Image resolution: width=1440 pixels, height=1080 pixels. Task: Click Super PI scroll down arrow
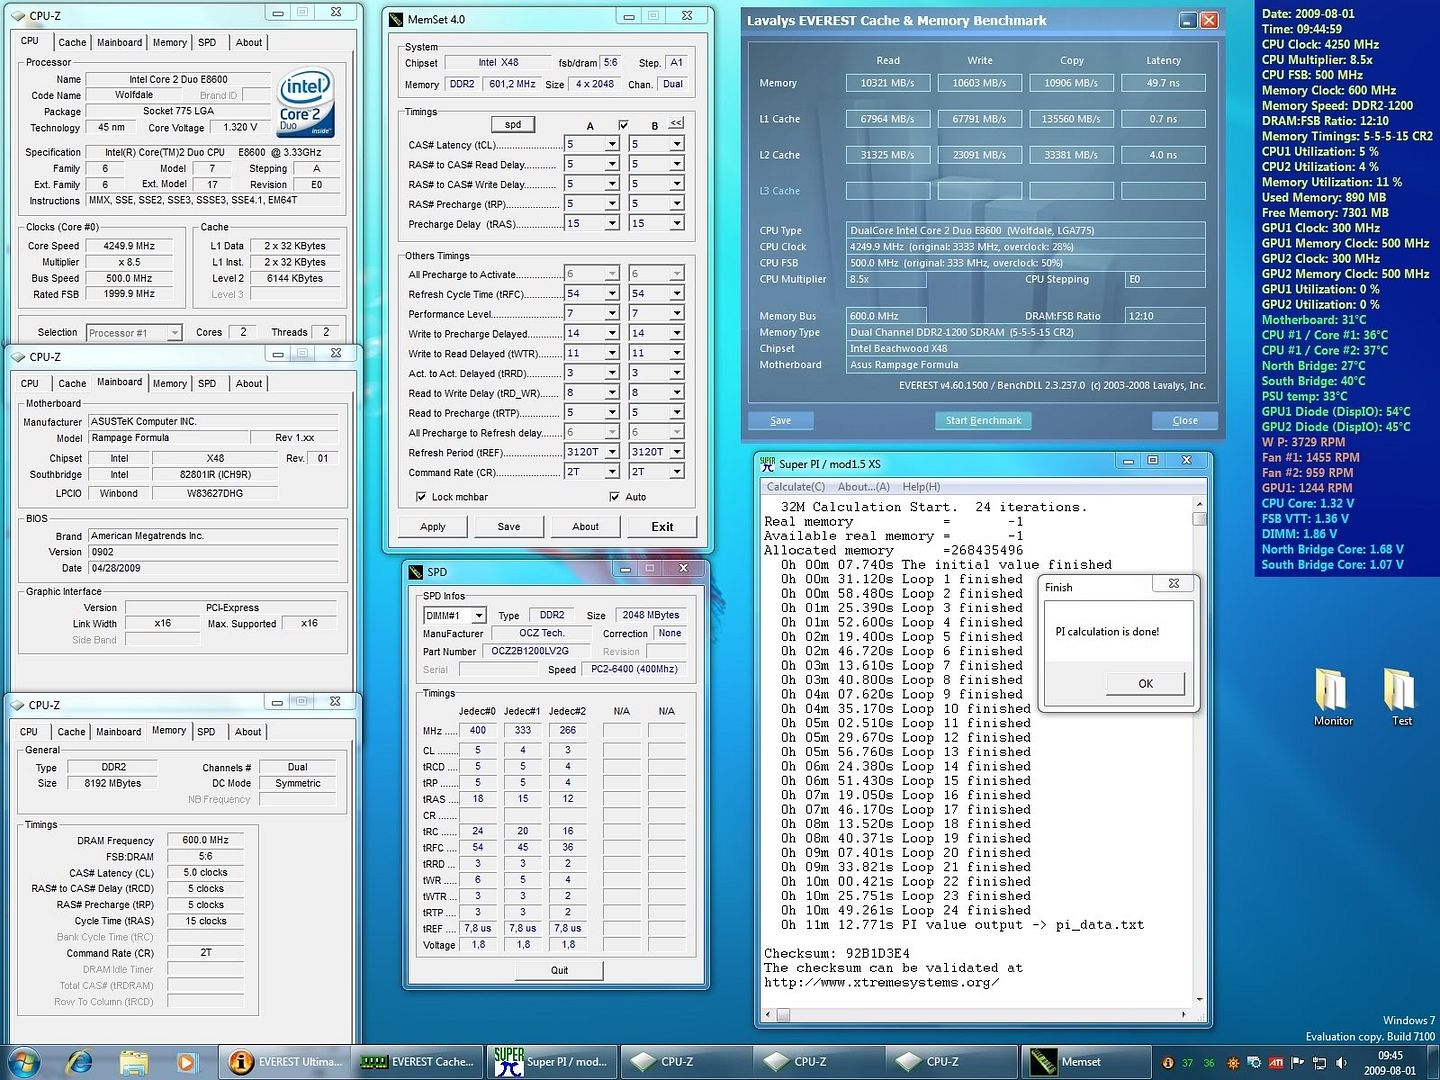coord(1199,999)
